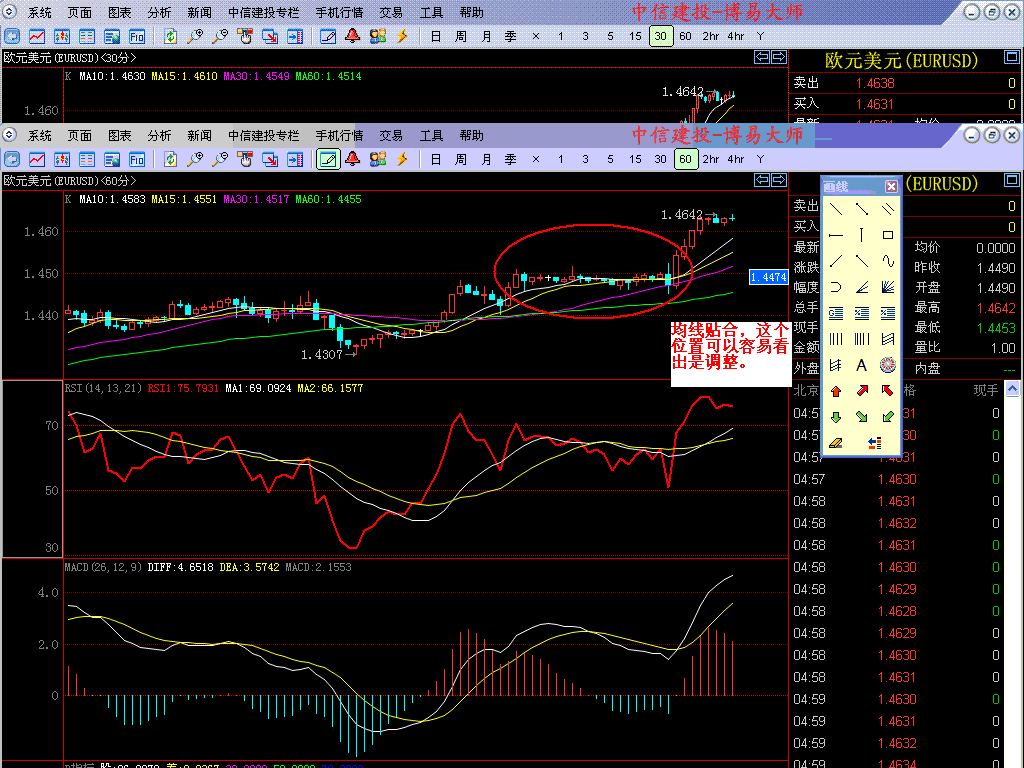Switch to weekly 周 period in front window

(x=460, y=159)
